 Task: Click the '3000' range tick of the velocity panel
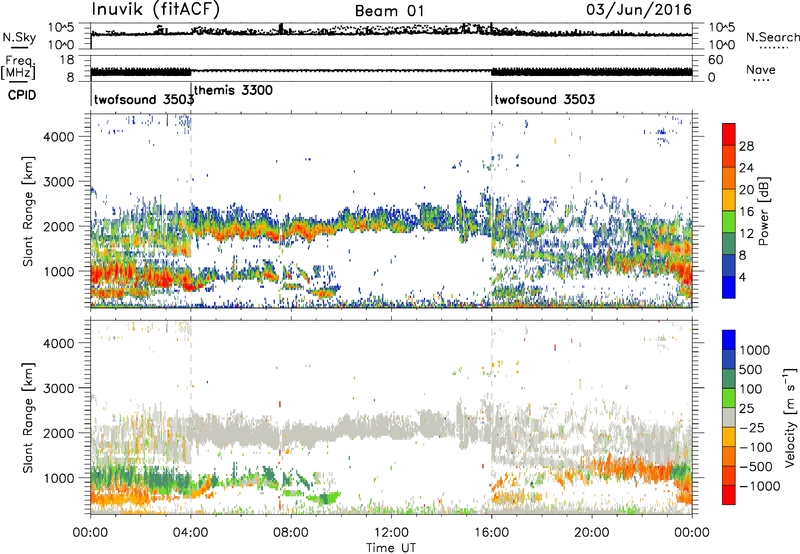tap(58, 388)
